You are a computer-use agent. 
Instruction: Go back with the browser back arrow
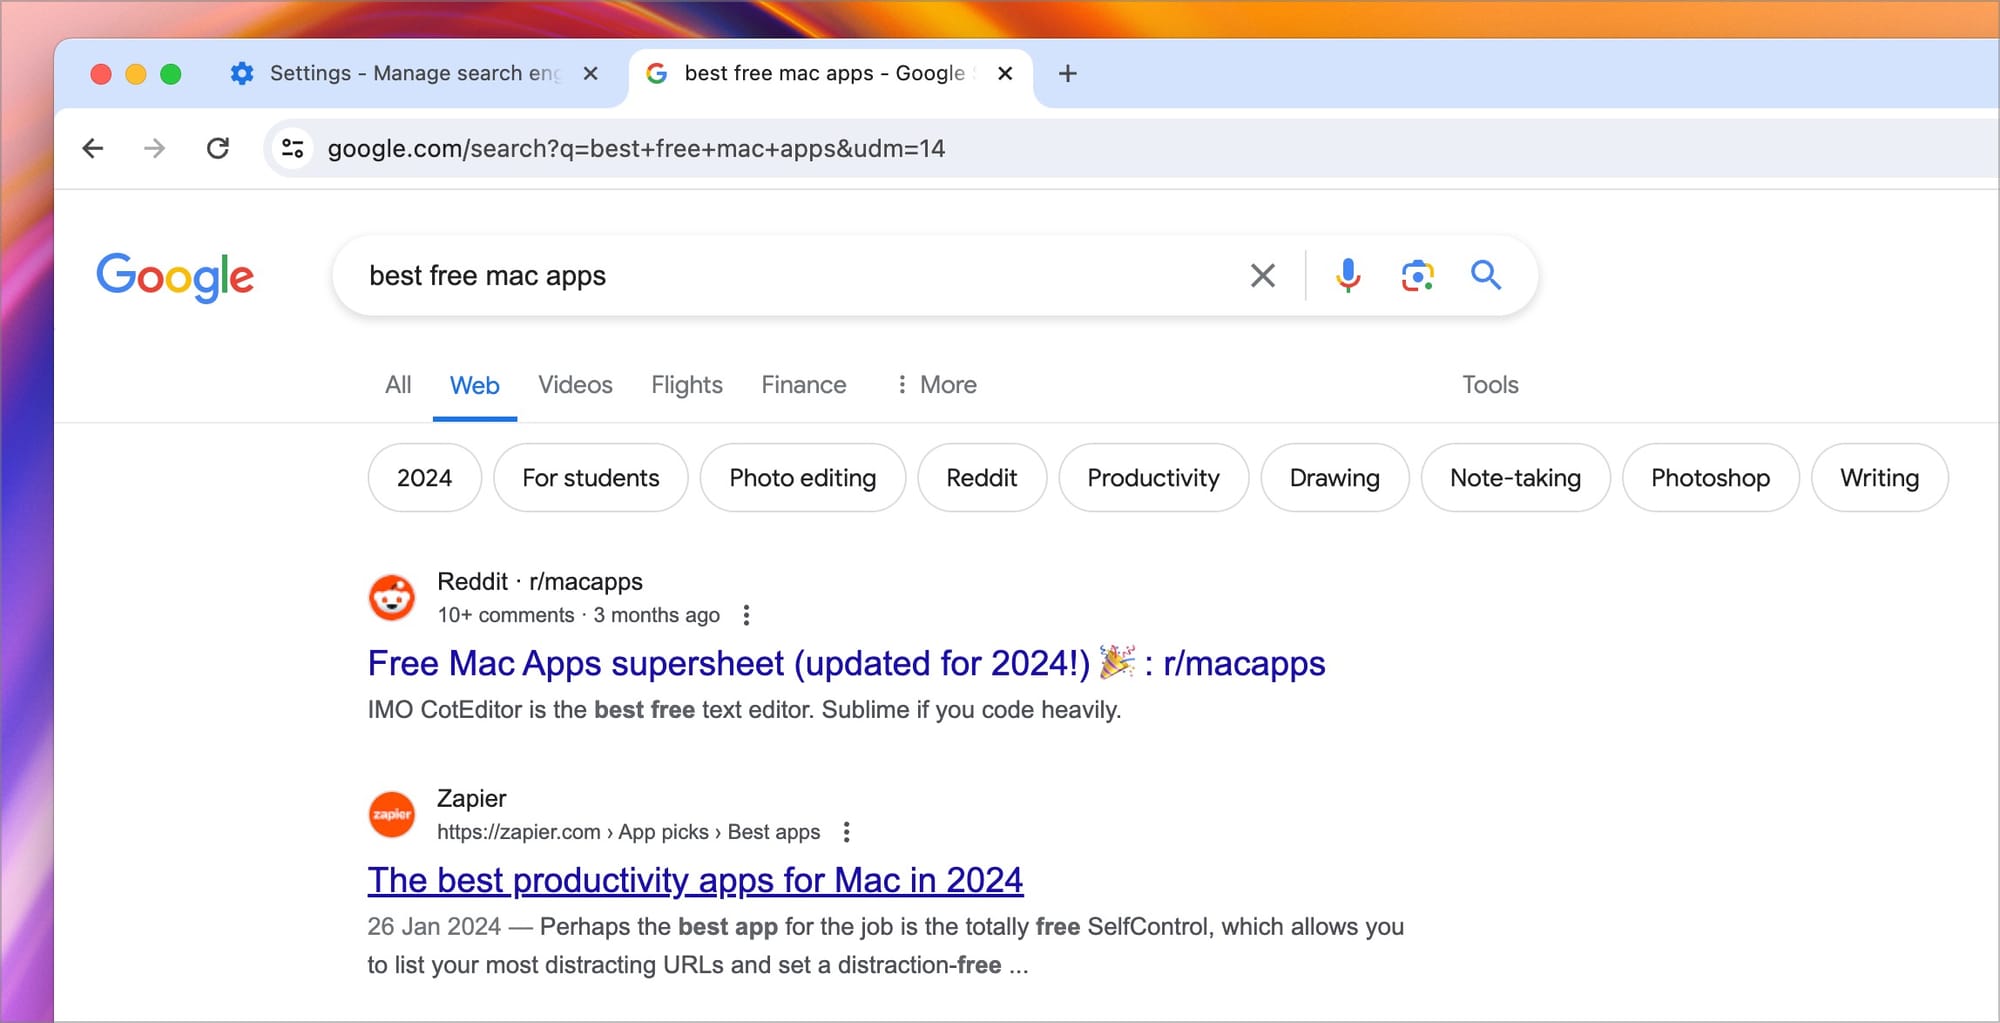coord(93,149)
